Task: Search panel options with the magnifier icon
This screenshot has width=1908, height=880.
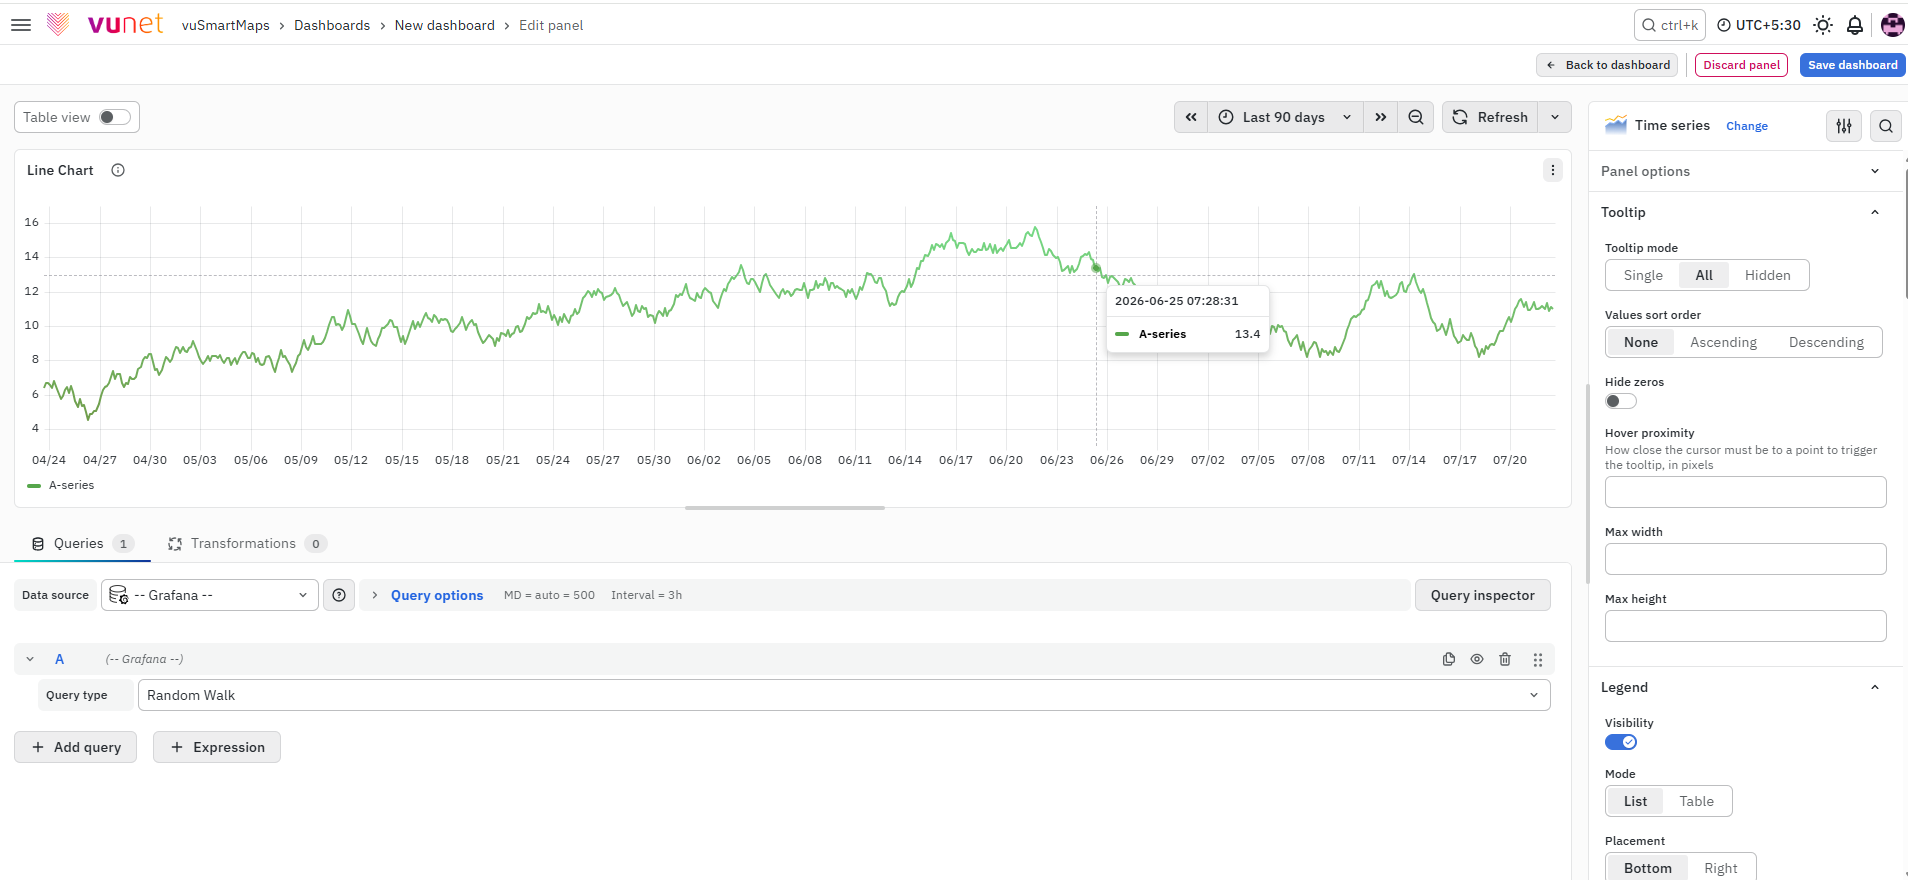Action: point(1886,126)
